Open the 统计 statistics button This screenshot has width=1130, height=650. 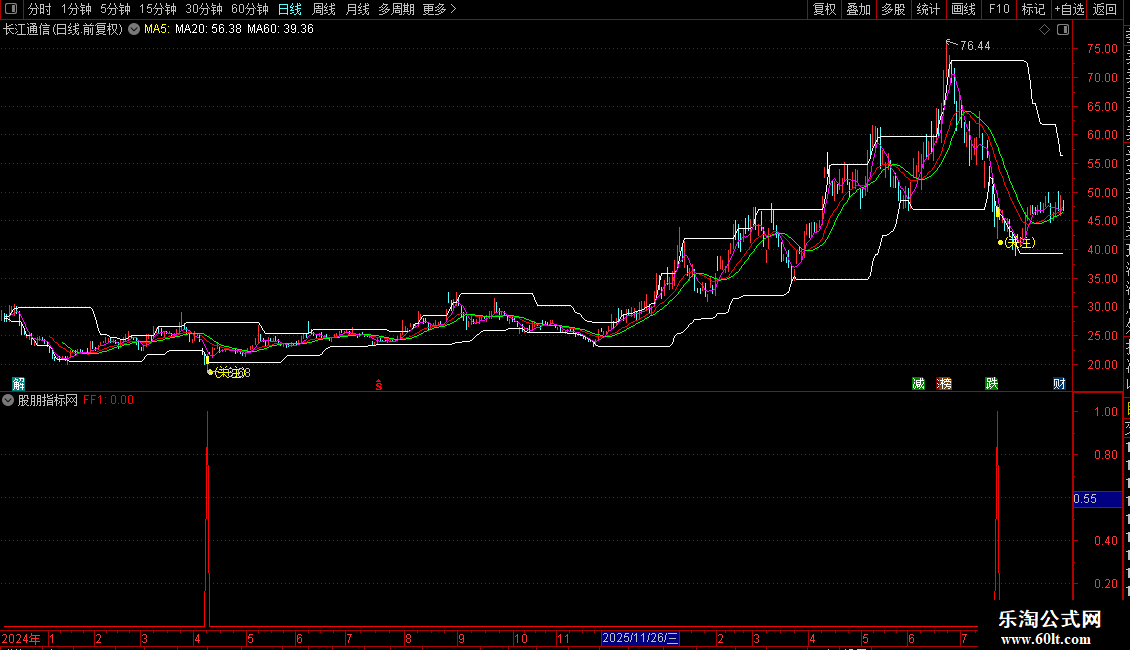click(x=927, y=9)
